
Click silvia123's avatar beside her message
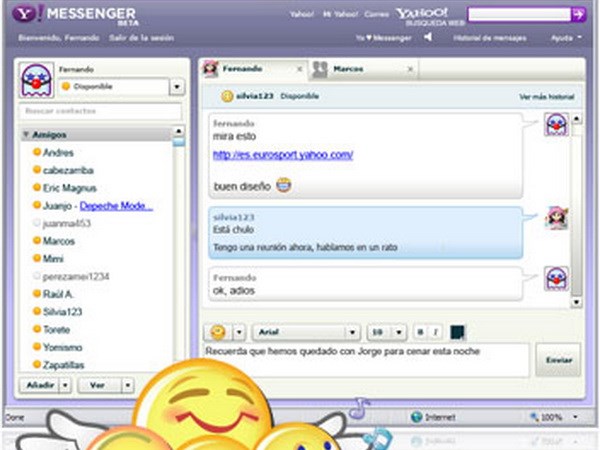pyautogui.click(x=556, y=220)
